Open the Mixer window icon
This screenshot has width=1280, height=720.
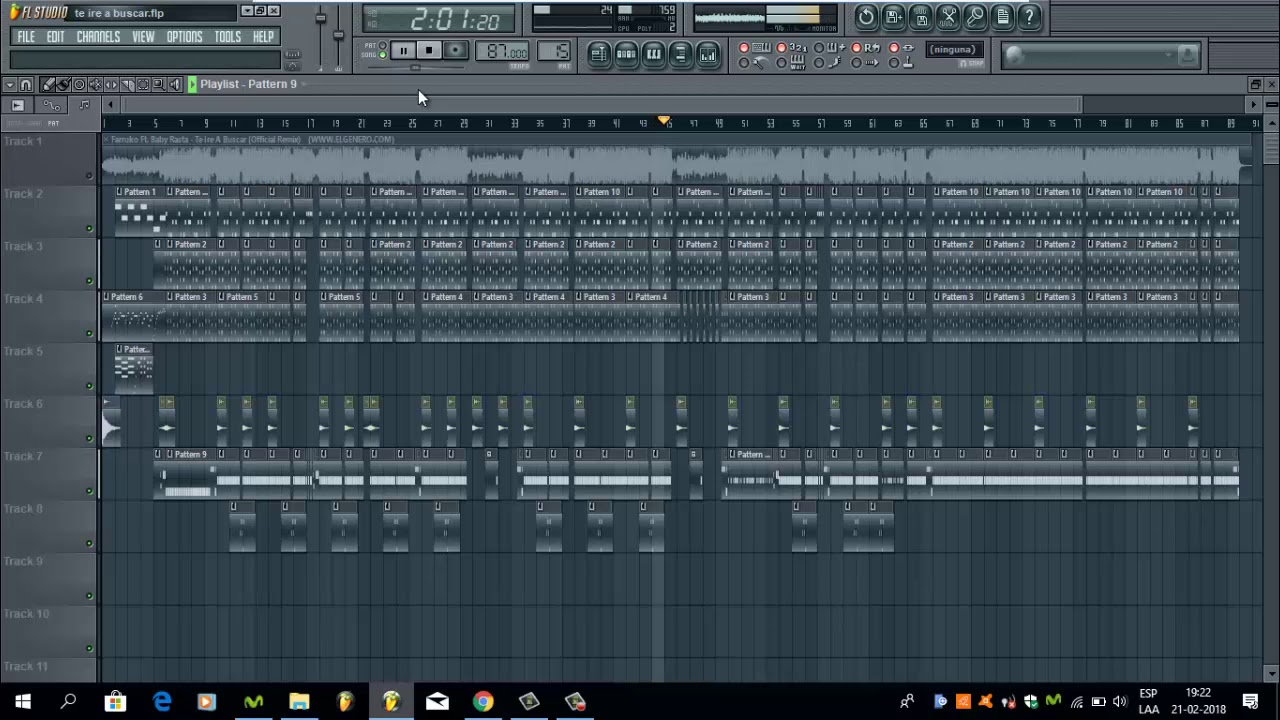point(708,54)
